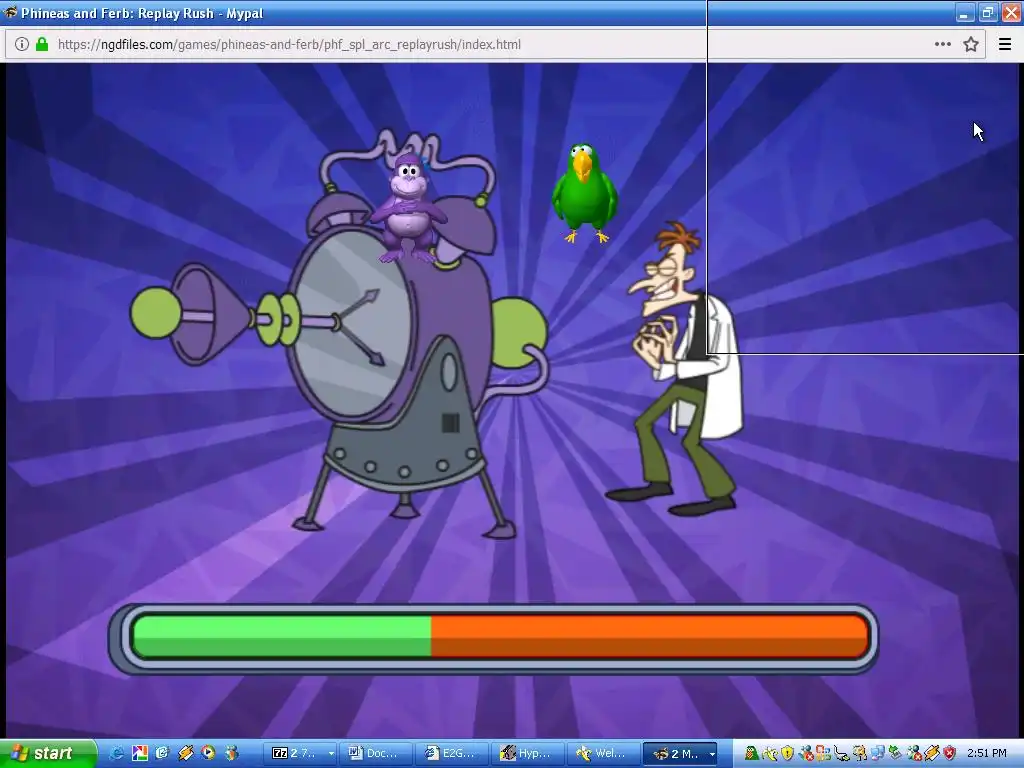
Task: Expand the Mypal taskbar group arrow
Action: tap(712, 754)
